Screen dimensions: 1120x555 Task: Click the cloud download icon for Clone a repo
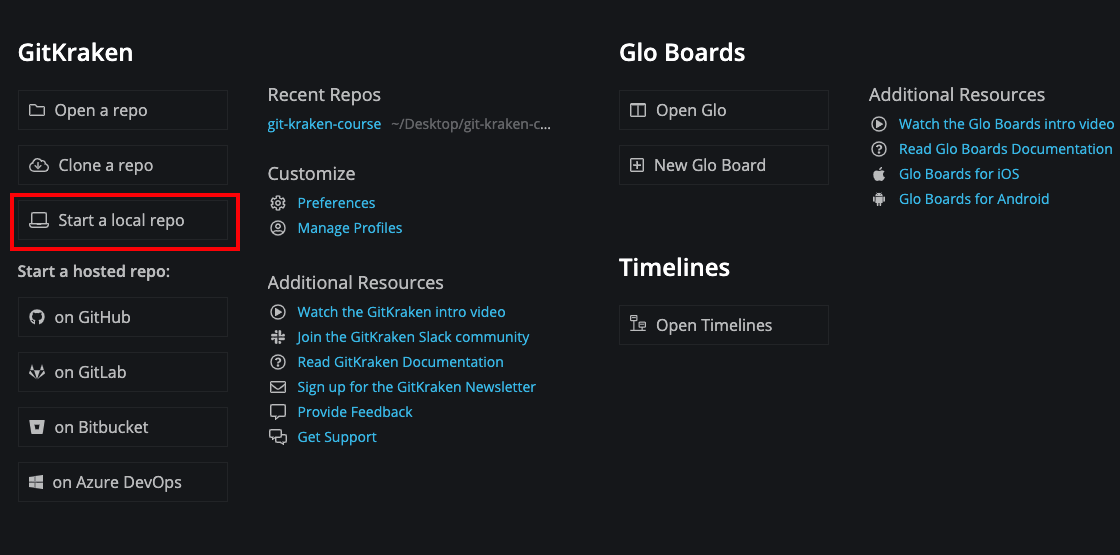[x=38, y=166]
